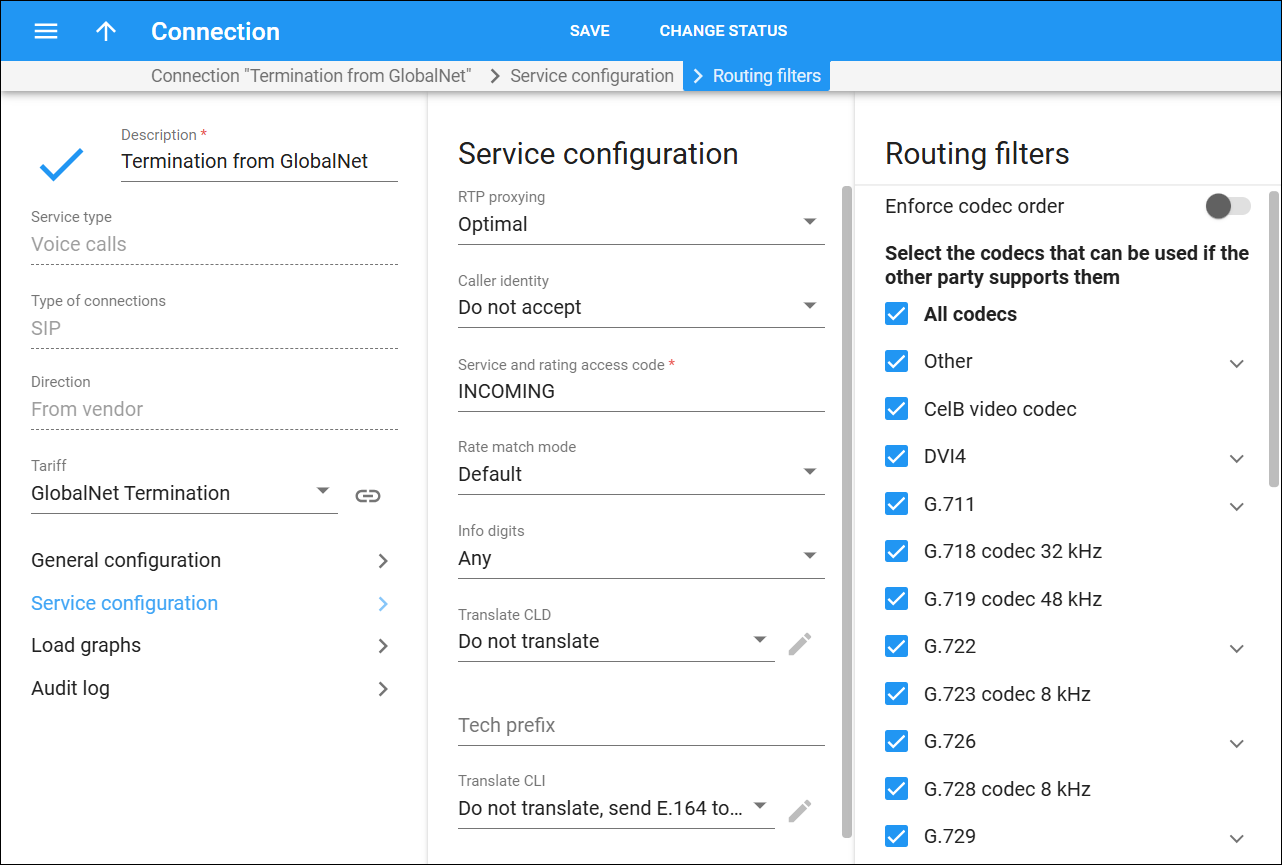Open Service configuration menu item
Screen dimensions: 1282x865
210,603
